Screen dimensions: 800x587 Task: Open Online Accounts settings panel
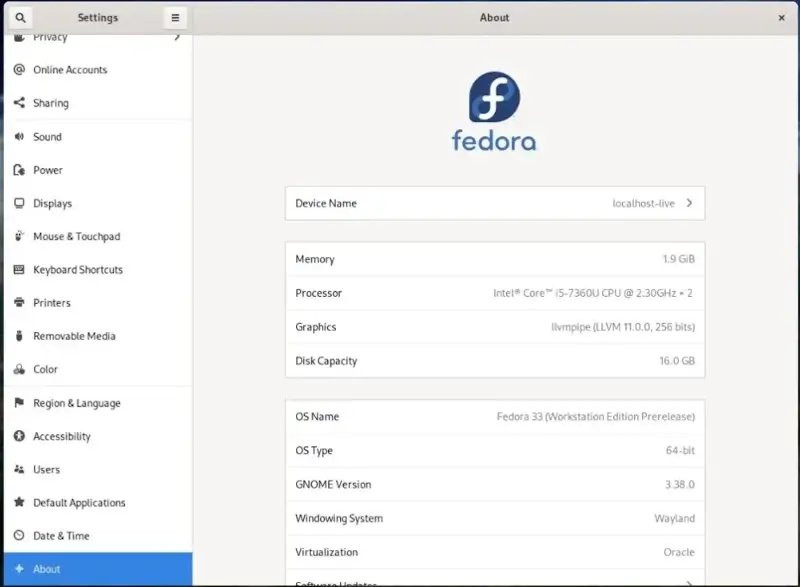point(98,69)
